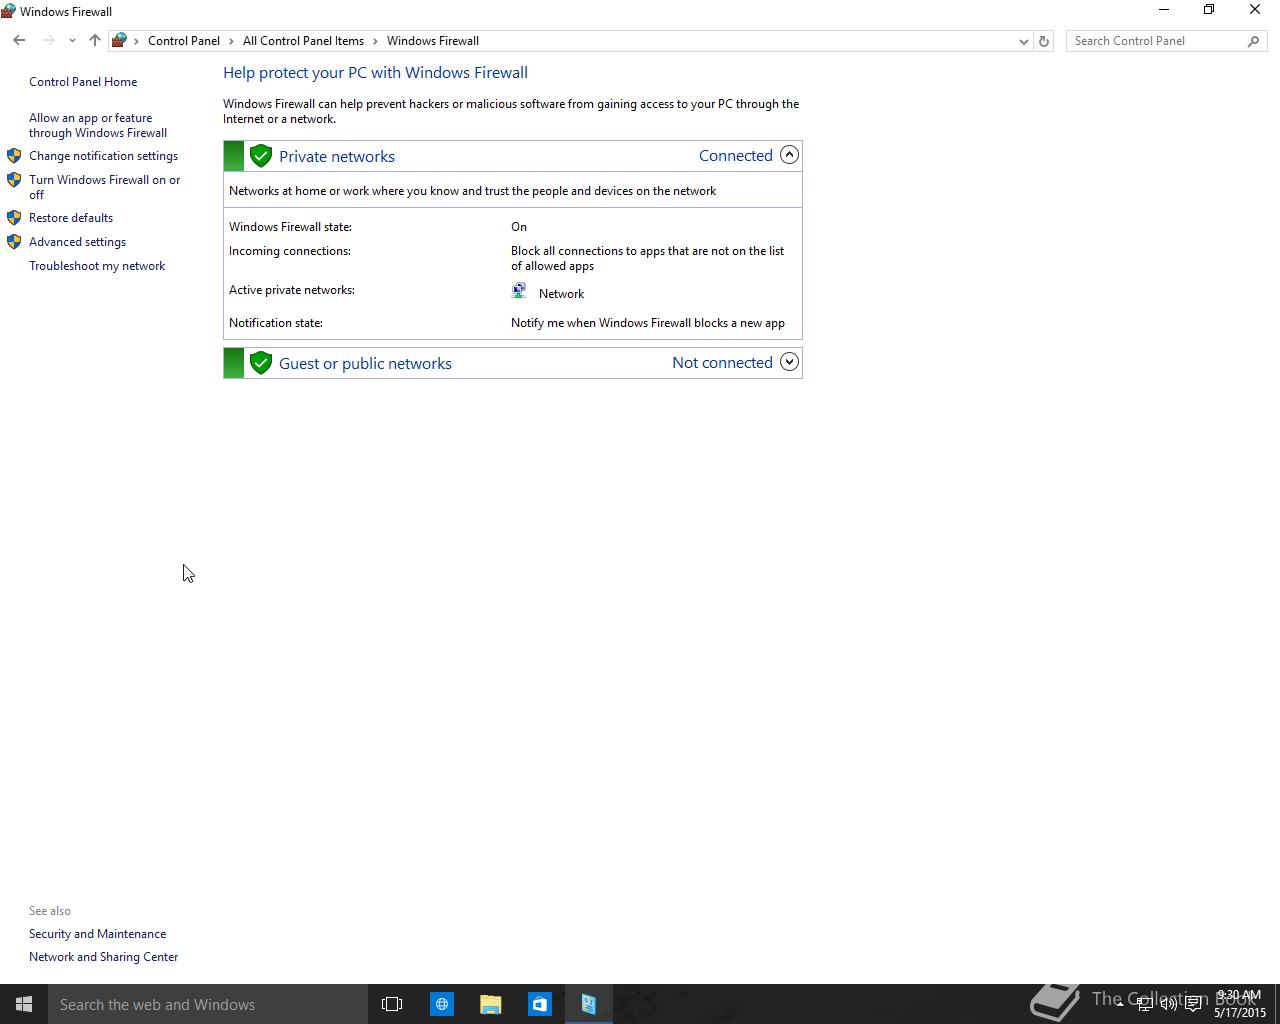This screenshot has width=1280, height=1024.
Task: Open the browser globe taskbar icon
Action: [441, 1004]
